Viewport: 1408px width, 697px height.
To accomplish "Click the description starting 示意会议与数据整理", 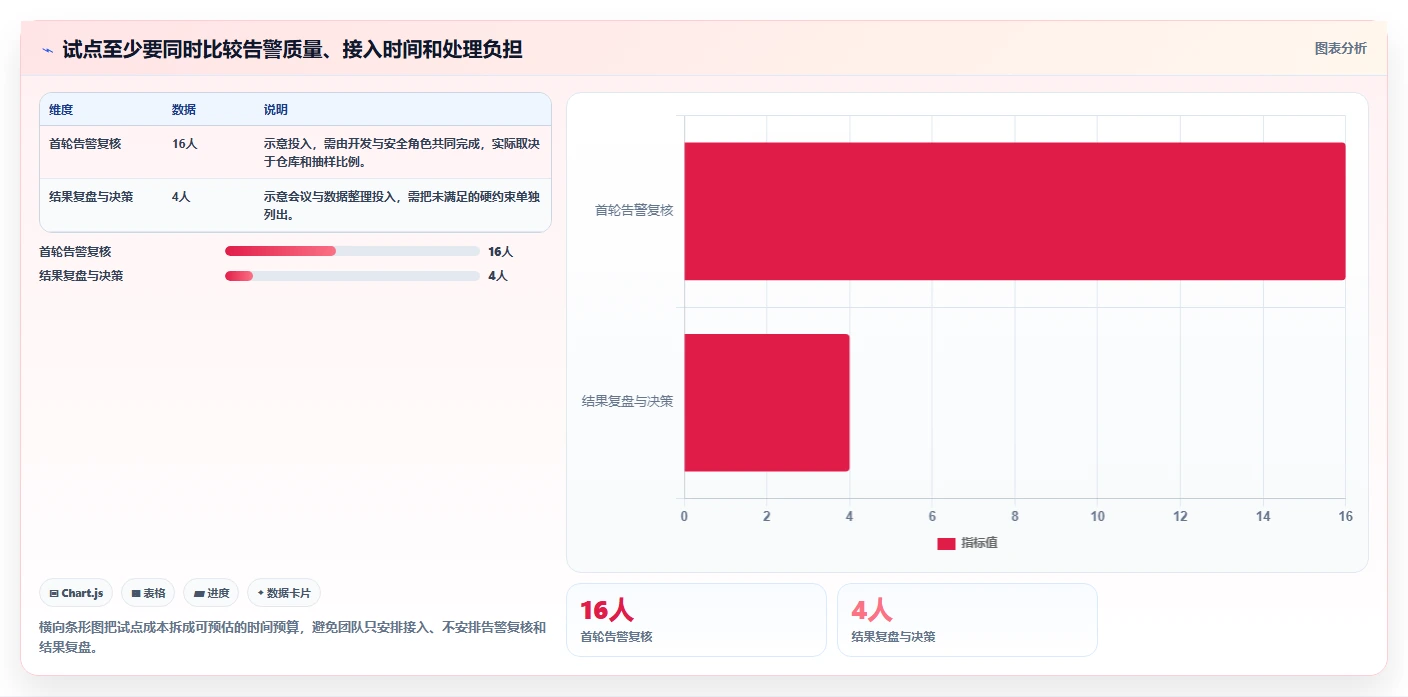I will pyautogui.click(x=402, y=206).
